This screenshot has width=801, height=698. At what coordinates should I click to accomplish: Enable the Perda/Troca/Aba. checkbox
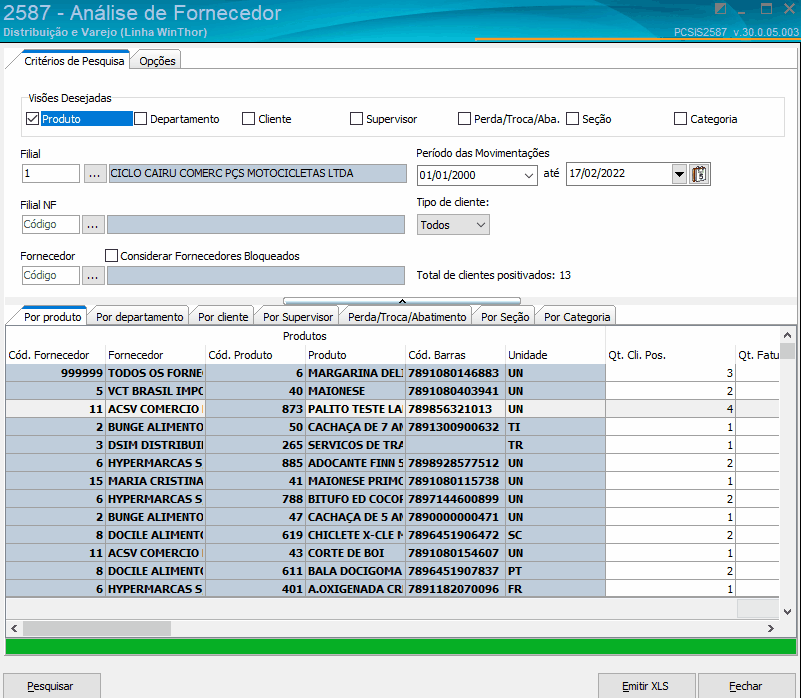click(464, 119)
